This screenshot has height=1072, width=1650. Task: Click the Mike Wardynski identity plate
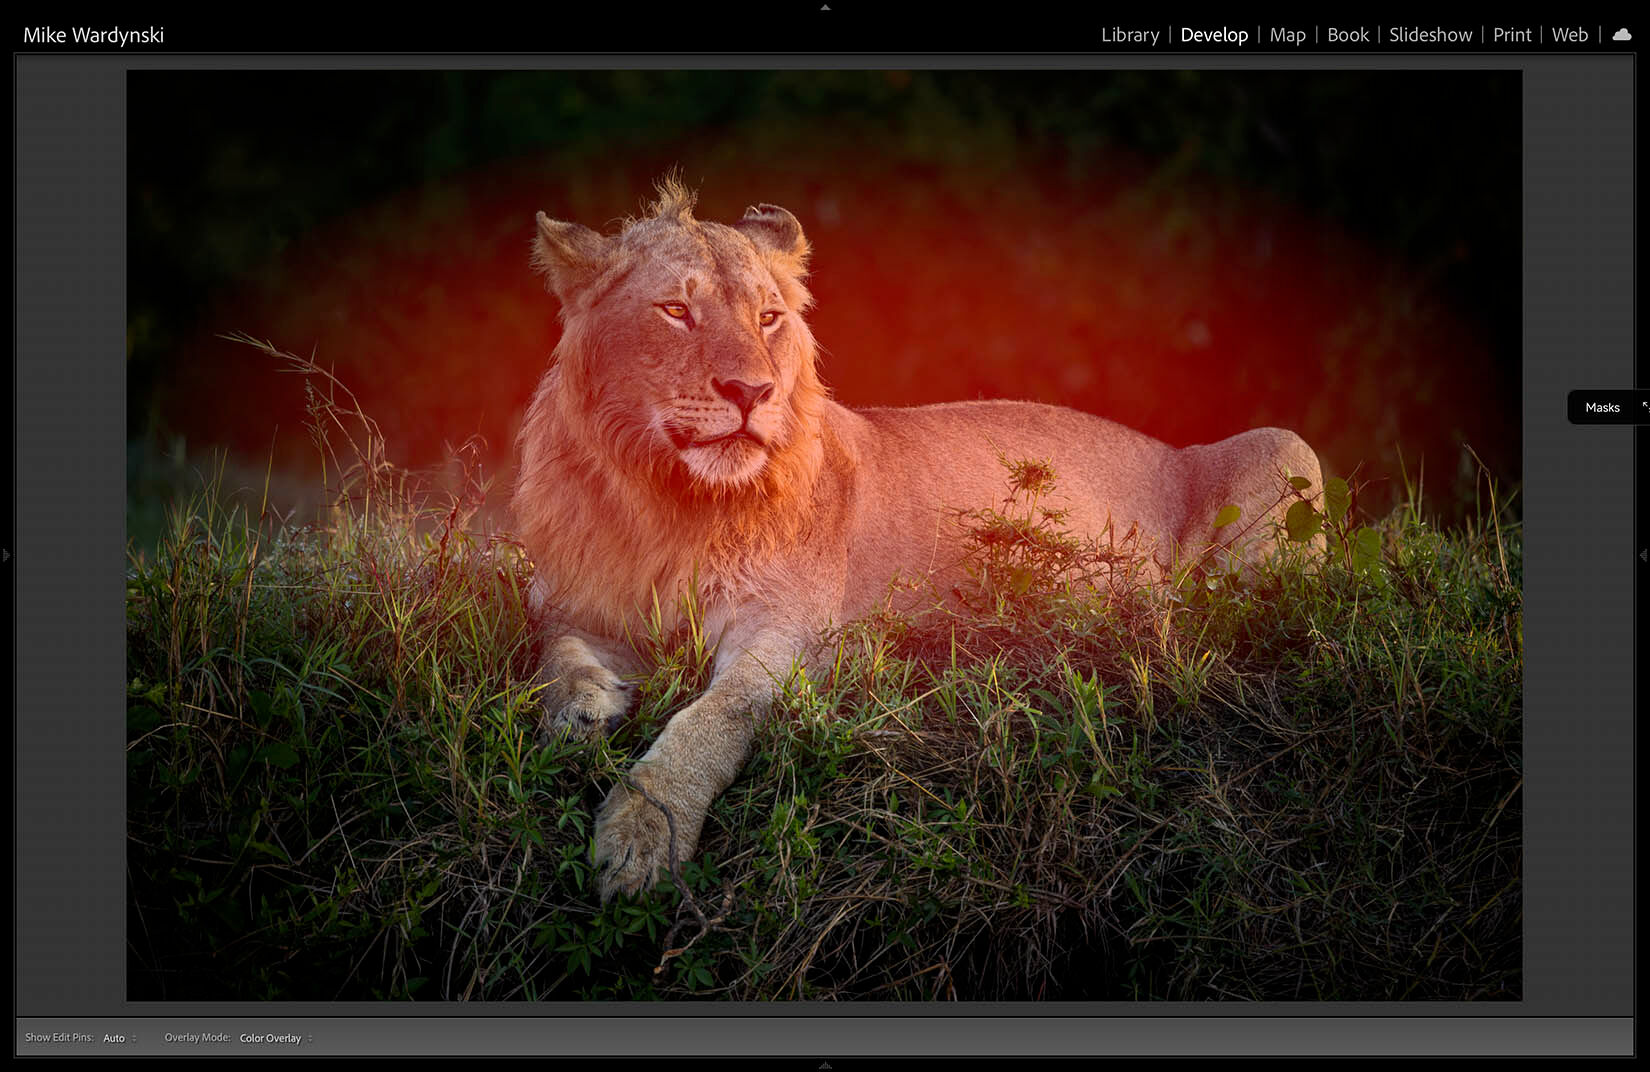point(93,35)
